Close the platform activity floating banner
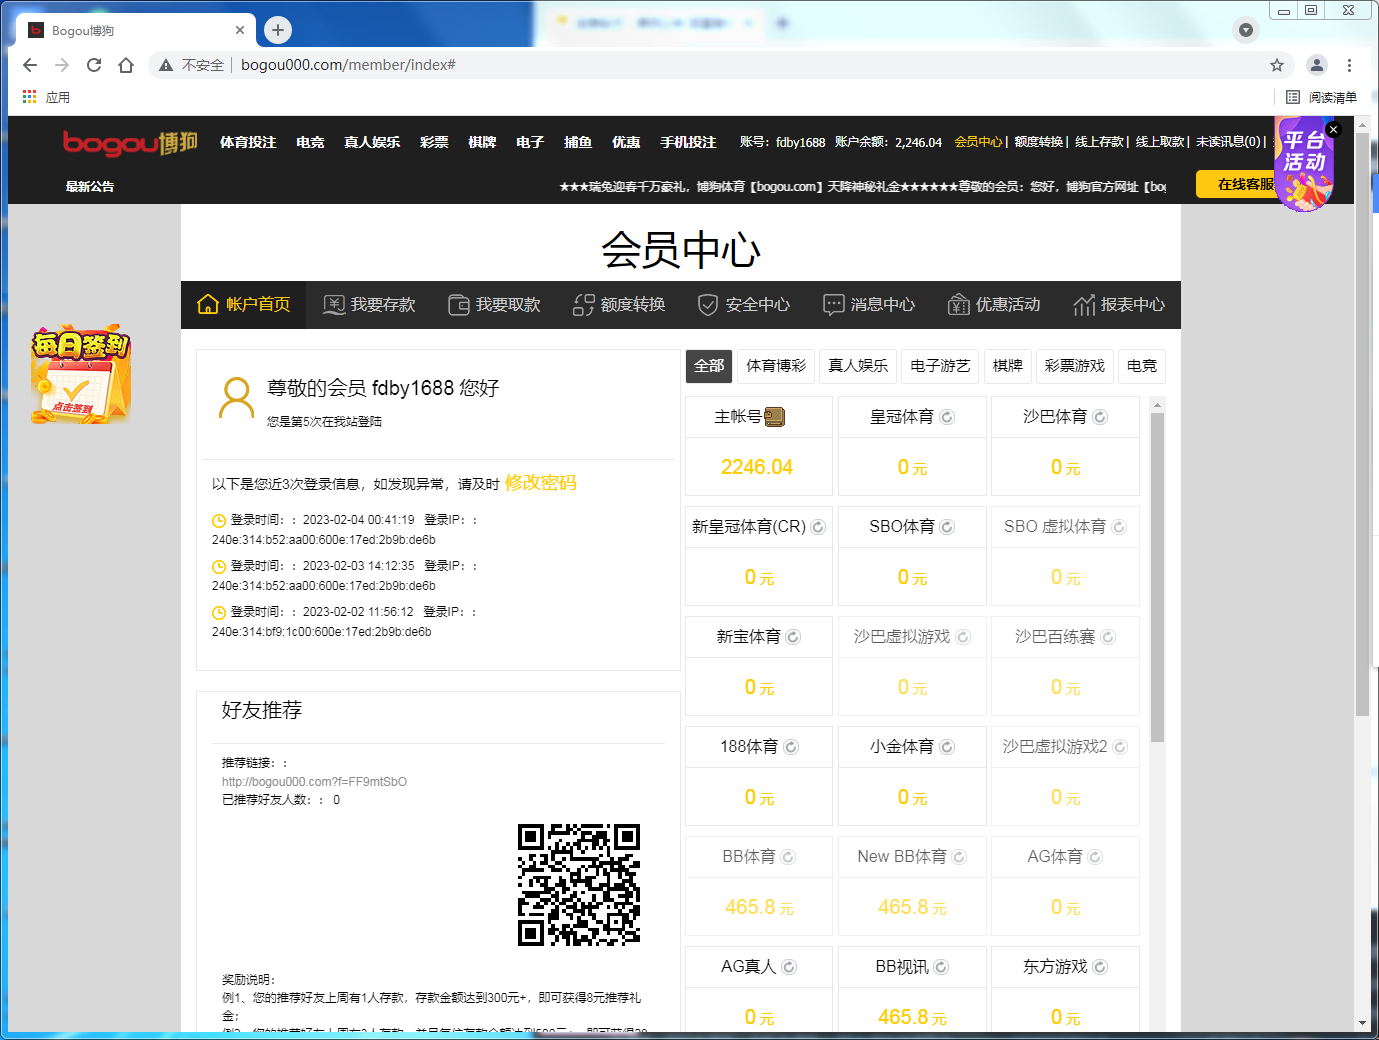The width and height of the screenshot is (1379, 1040). coord(1333,130)
